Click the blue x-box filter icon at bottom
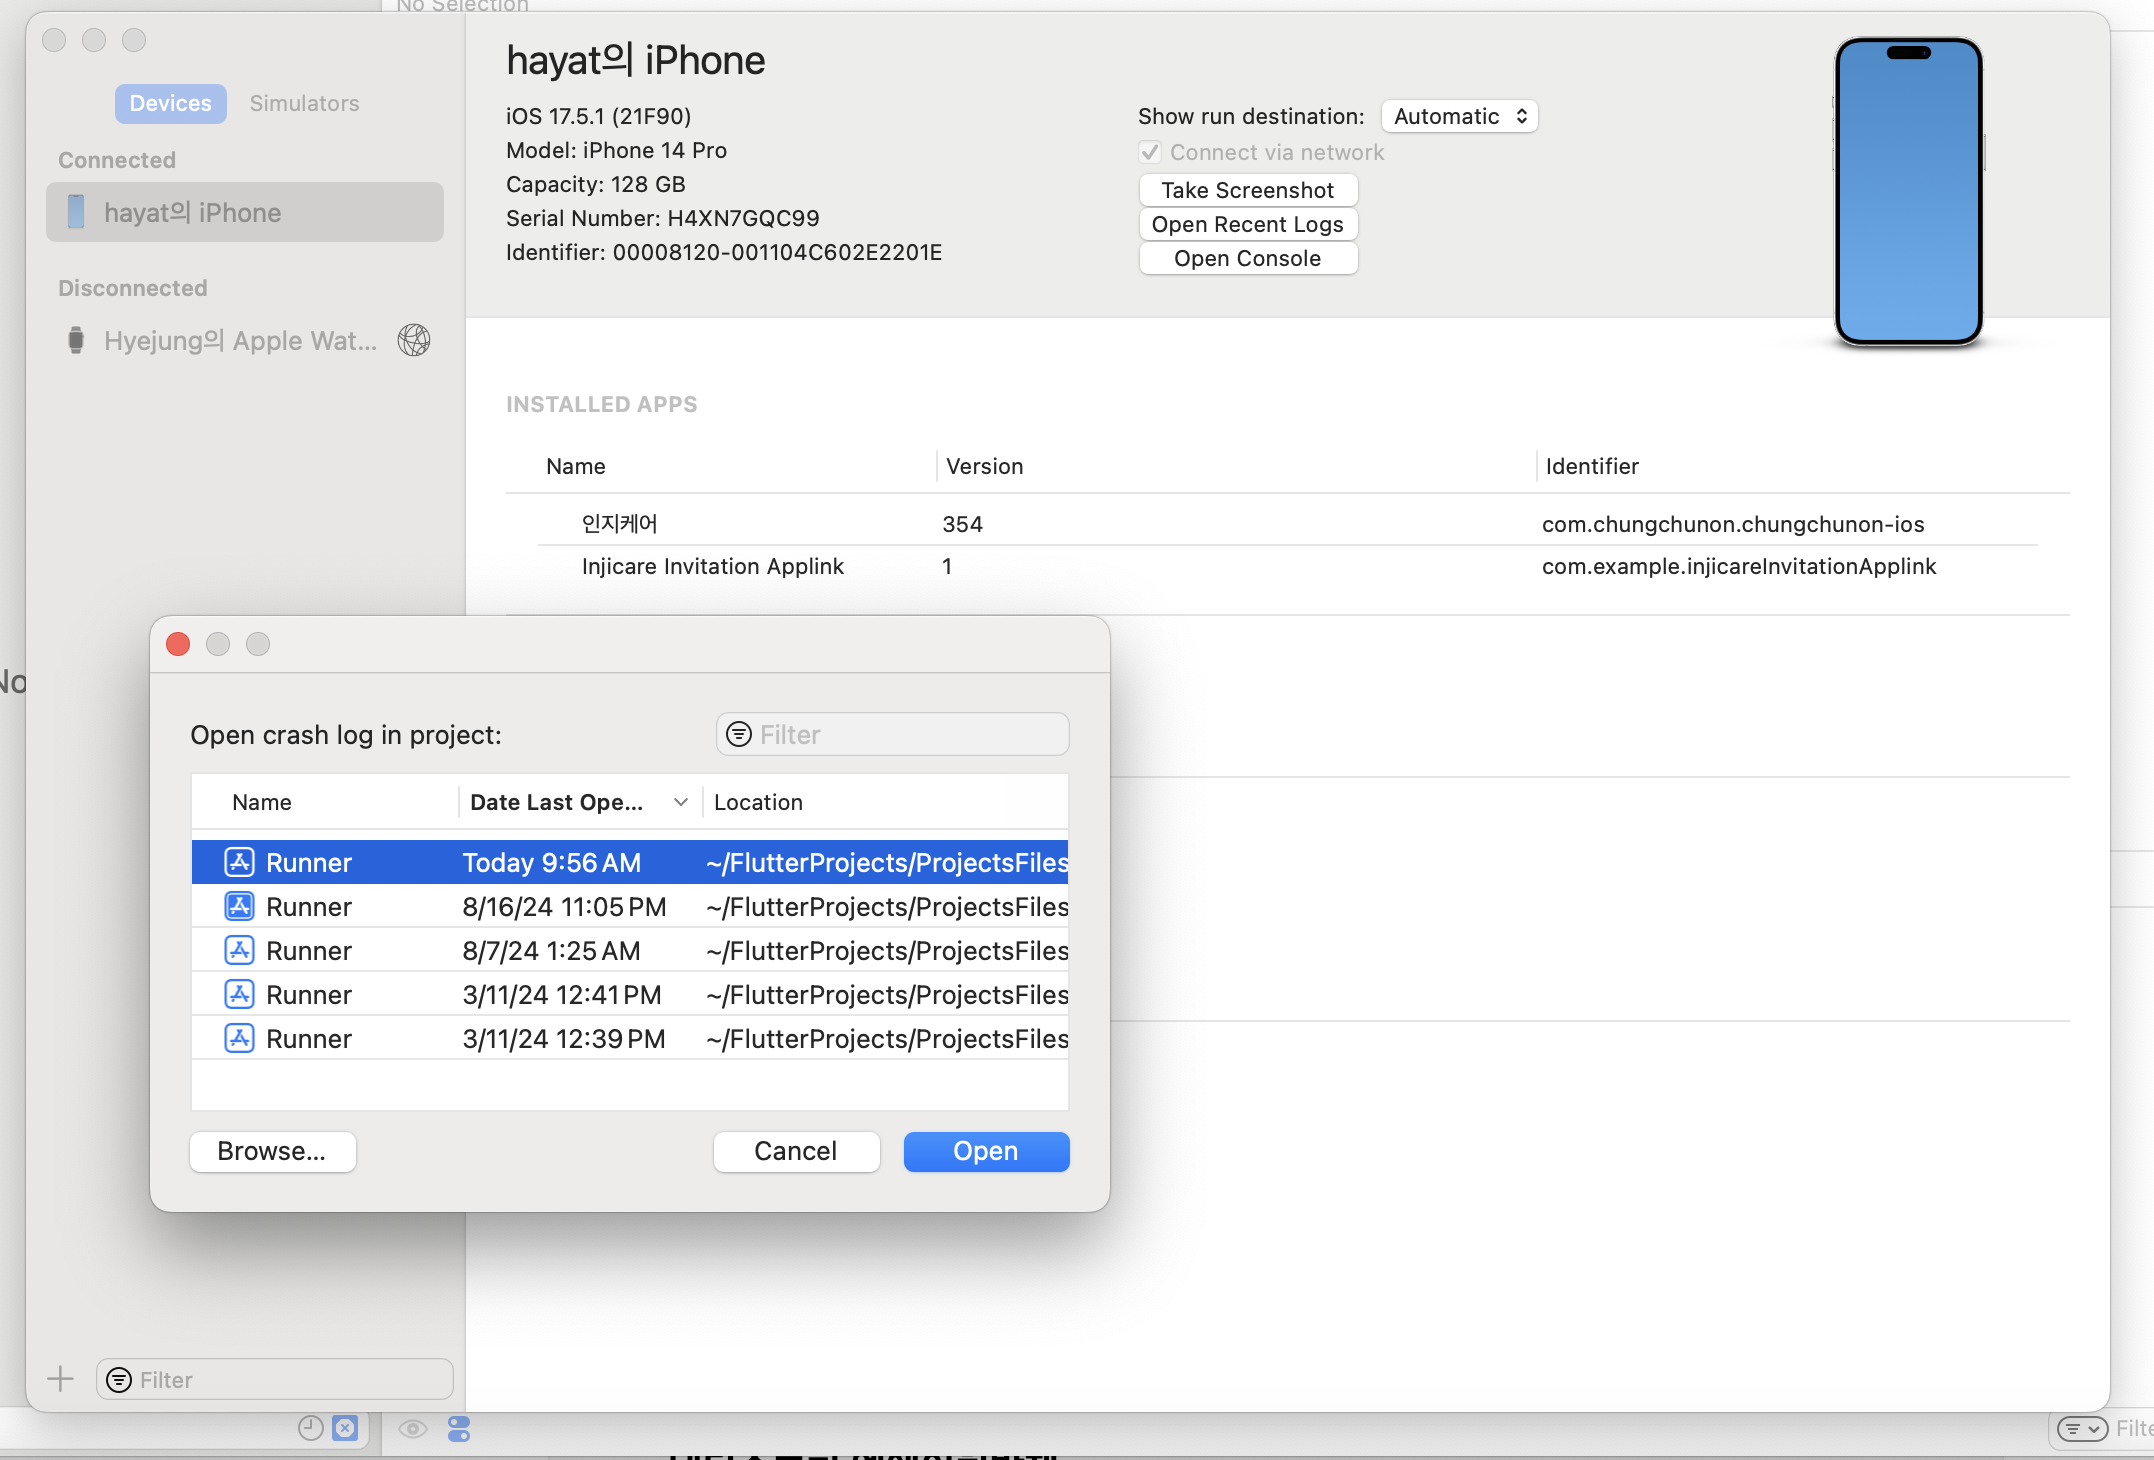 [x=345, y=1428]
